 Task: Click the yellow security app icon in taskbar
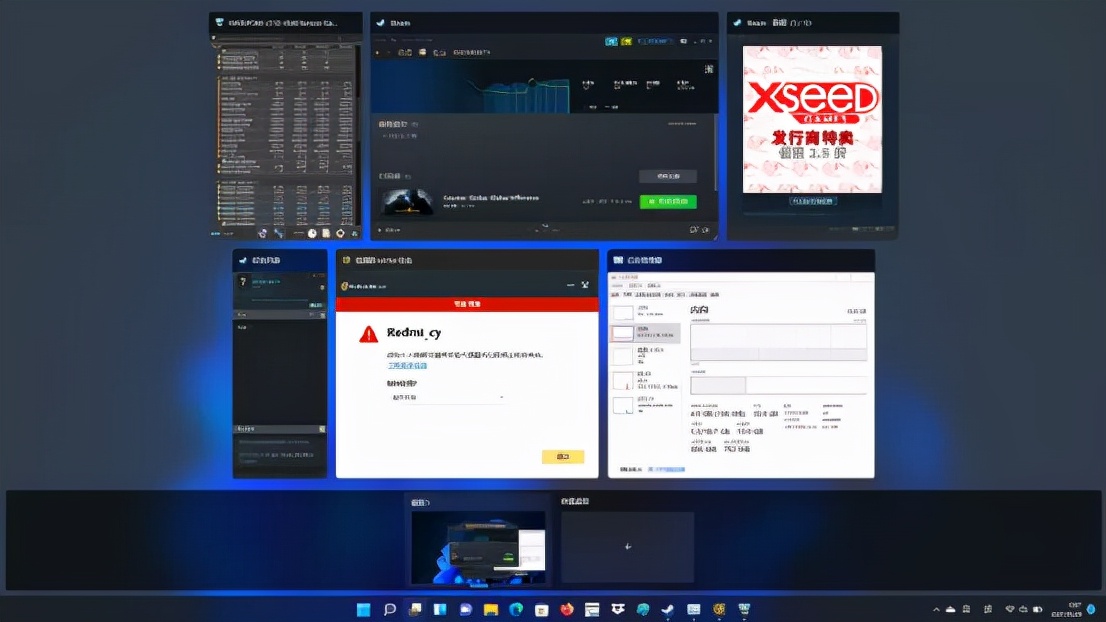[719, 609]
